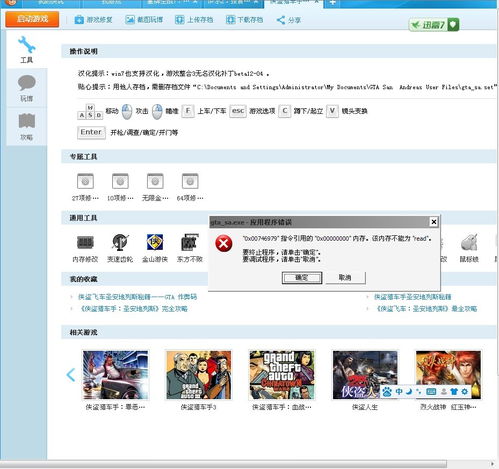Click 上传存档 upload save
The image size is (499, 469).
point(194,20)
